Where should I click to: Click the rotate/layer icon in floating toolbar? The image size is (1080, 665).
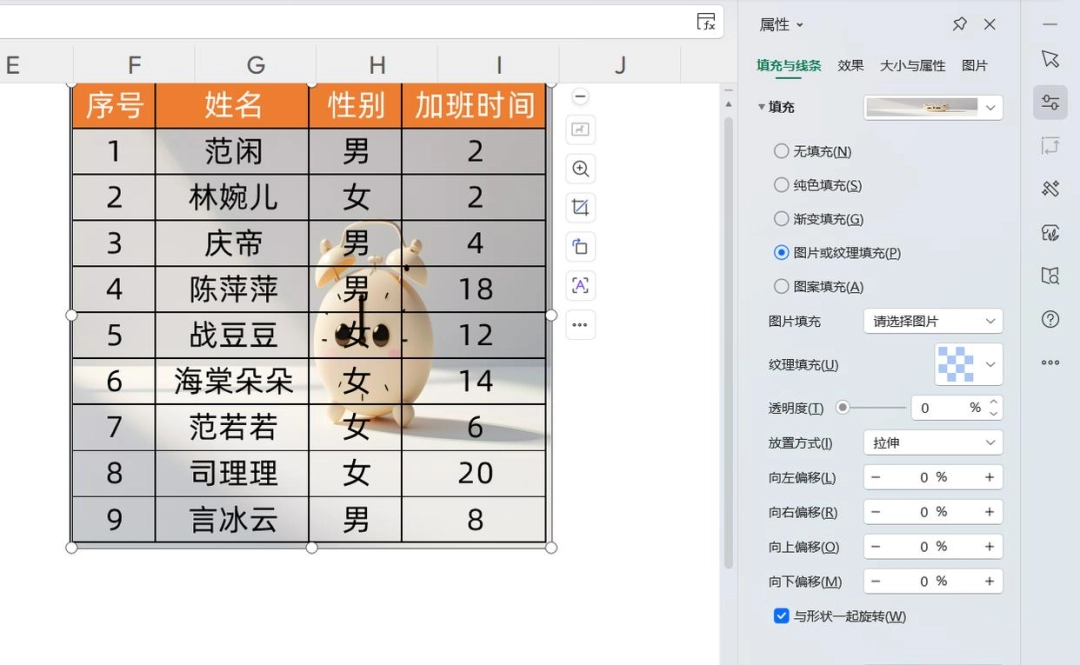coord(580,247)
